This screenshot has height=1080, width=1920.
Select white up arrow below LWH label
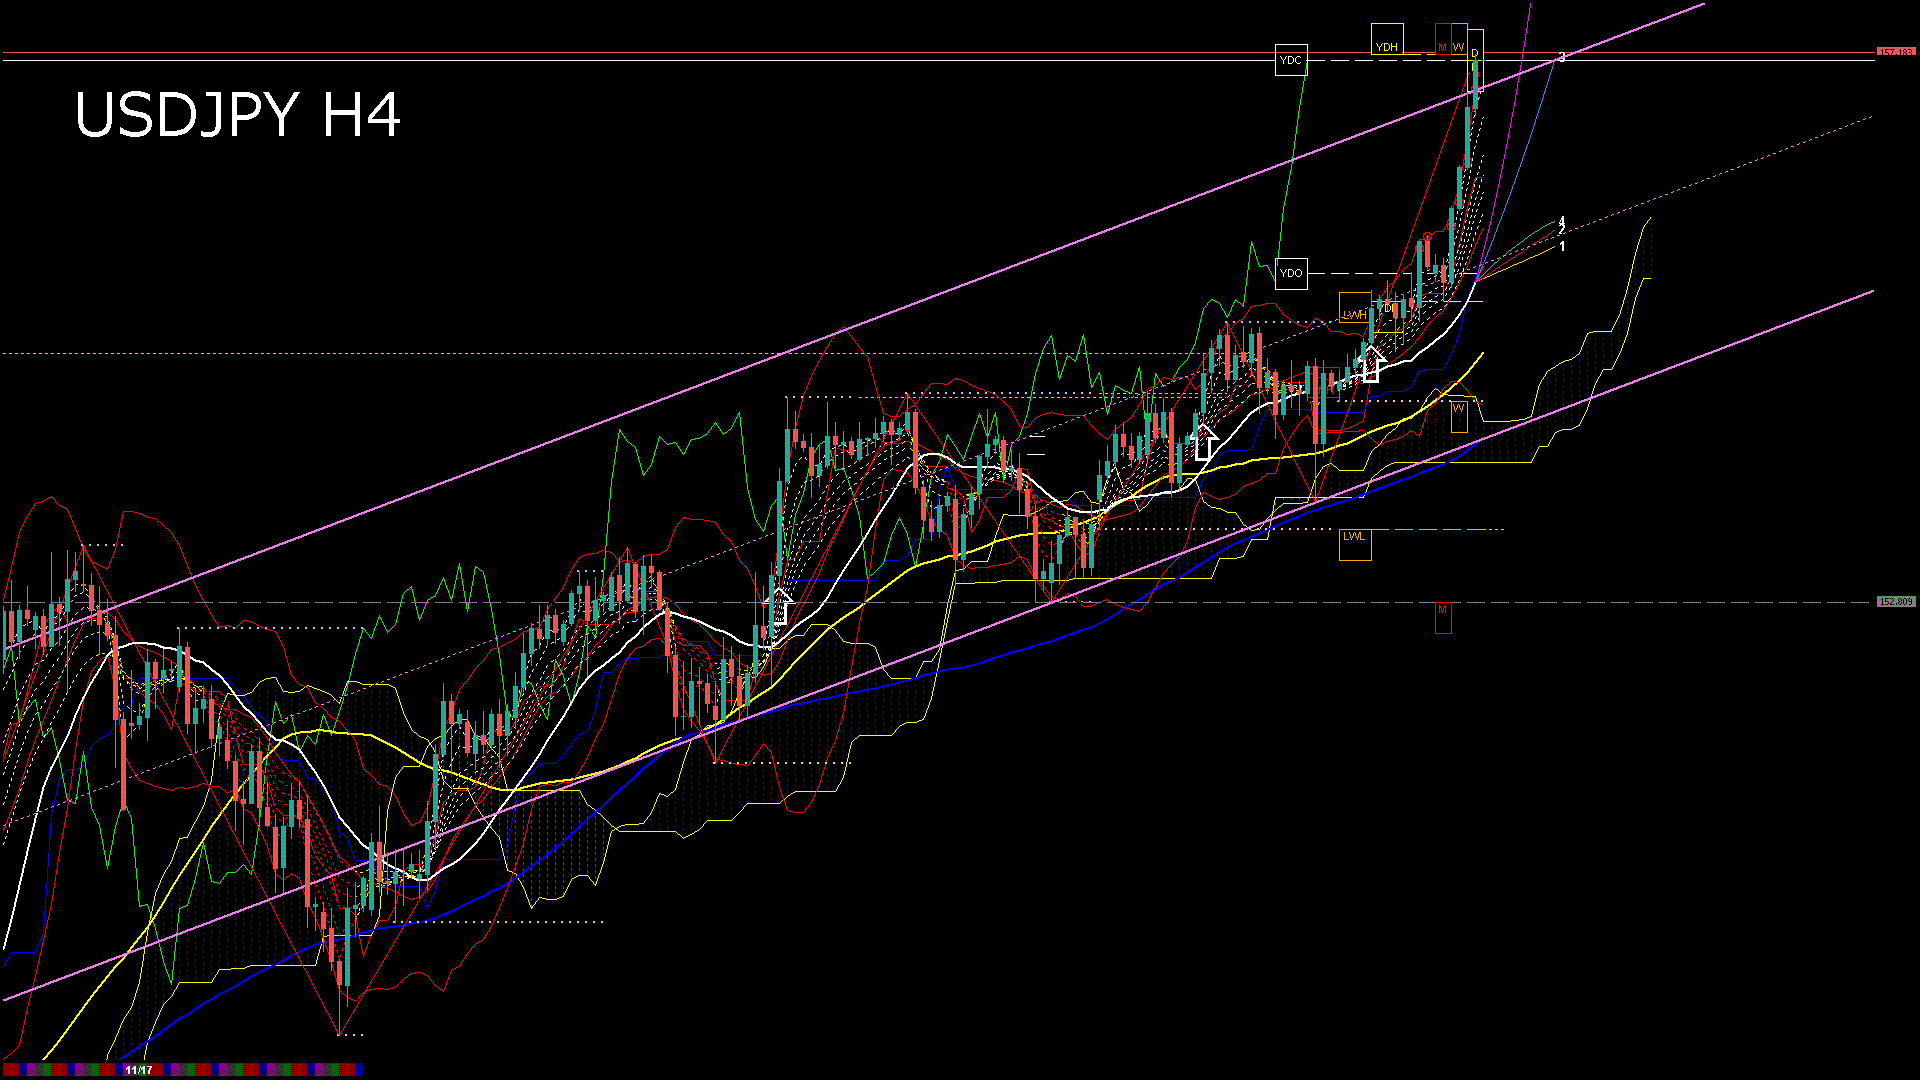click(x=1372, y=364)
